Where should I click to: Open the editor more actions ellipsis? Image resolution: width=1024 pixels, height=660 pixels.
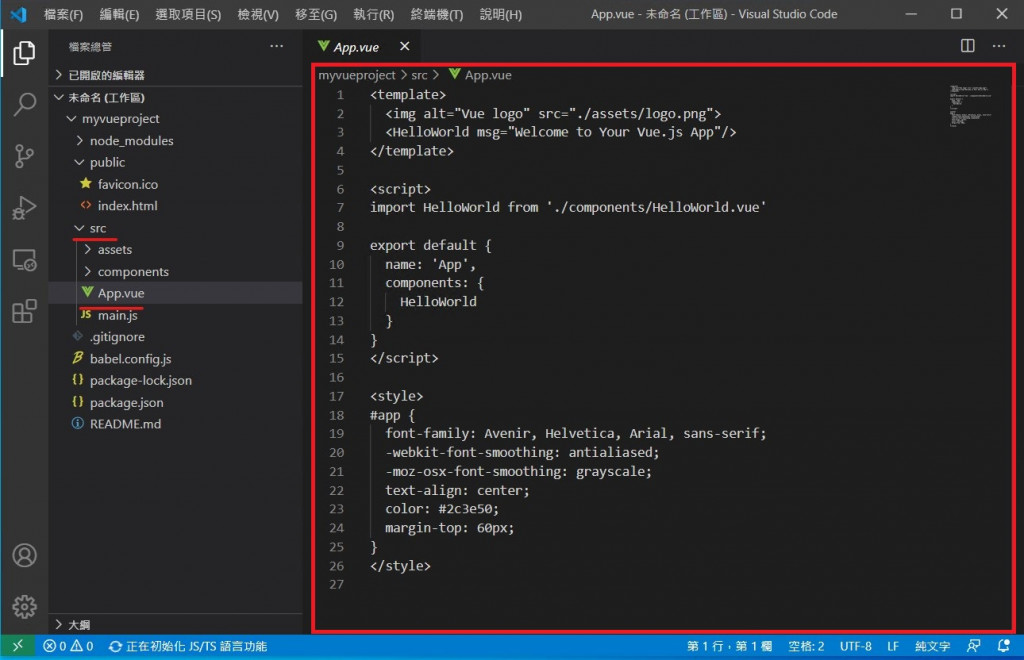[999, 46]
